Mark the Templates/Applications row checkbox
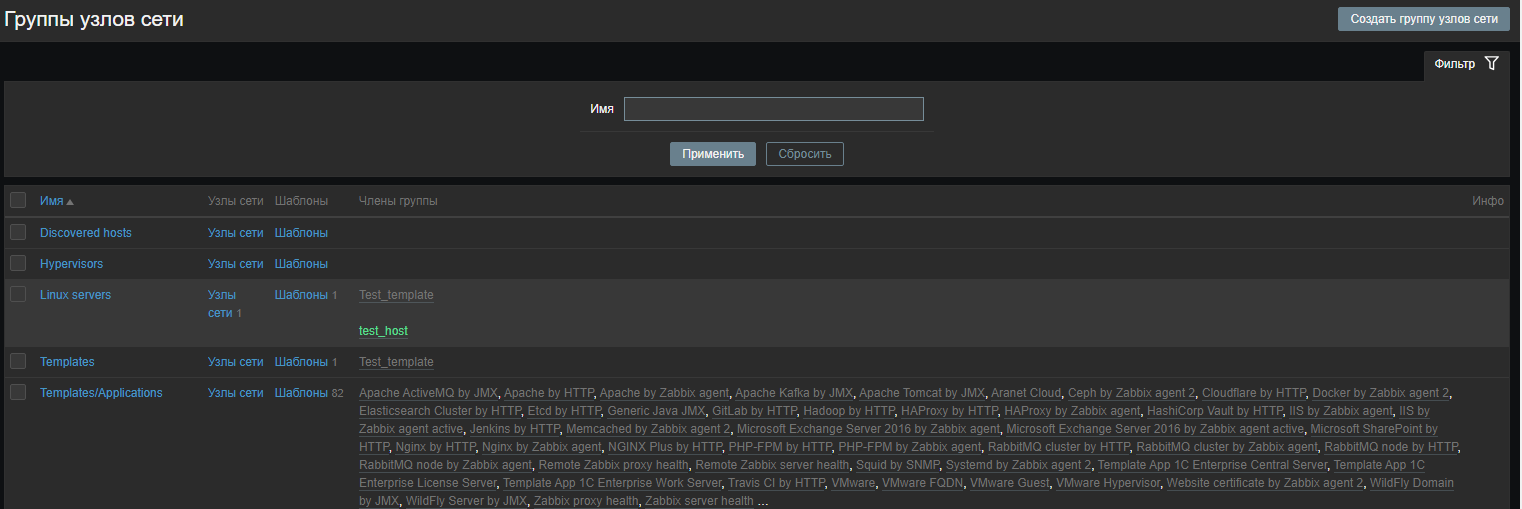Viewport: 1522px width, 509px height. pos(18,393)
